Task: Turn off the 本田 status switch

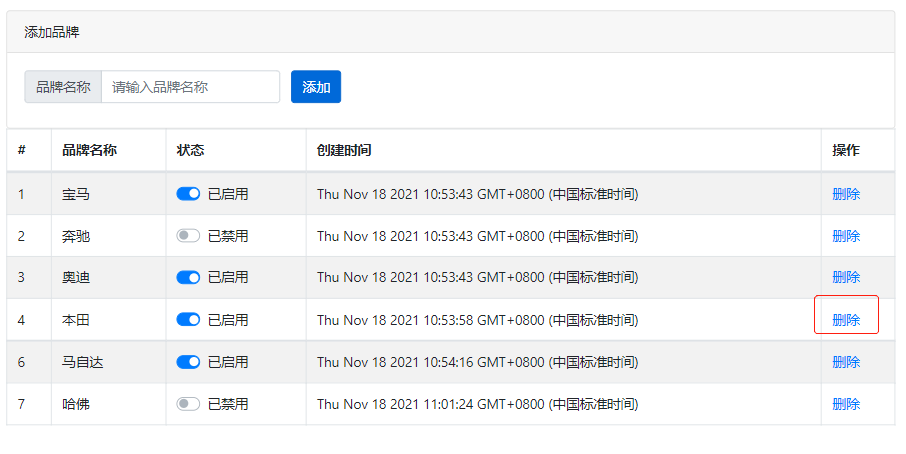Action: click(x=188, y=319)
